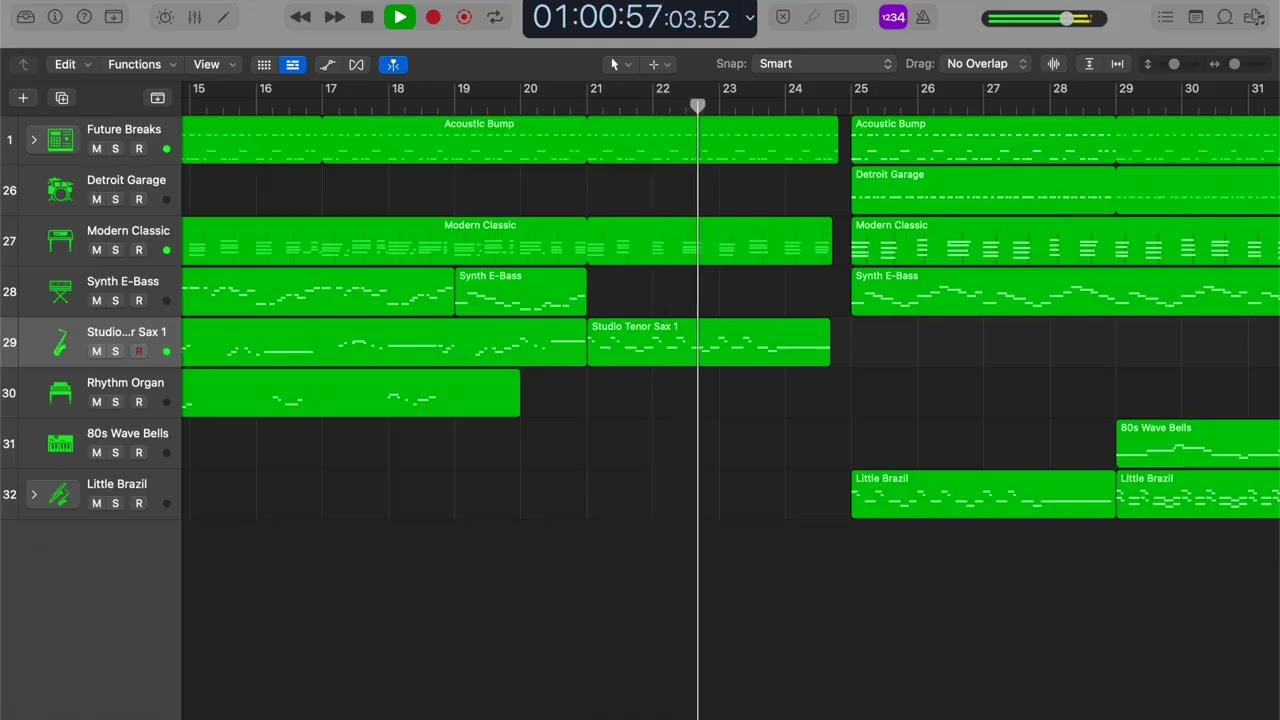
Task: Toggle the count-in 1234 button
Action: click(x=893, y=17)
